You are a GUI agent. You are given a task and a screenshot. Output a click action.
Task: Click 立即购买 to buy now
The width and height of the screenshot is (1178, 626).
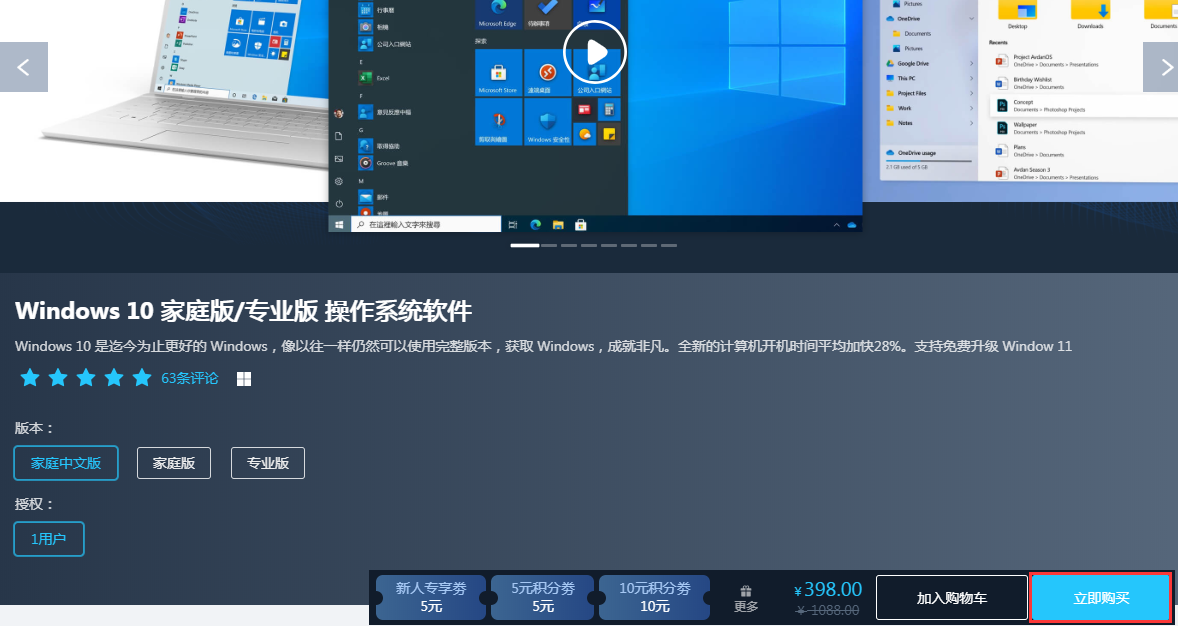click(1101, 598)
